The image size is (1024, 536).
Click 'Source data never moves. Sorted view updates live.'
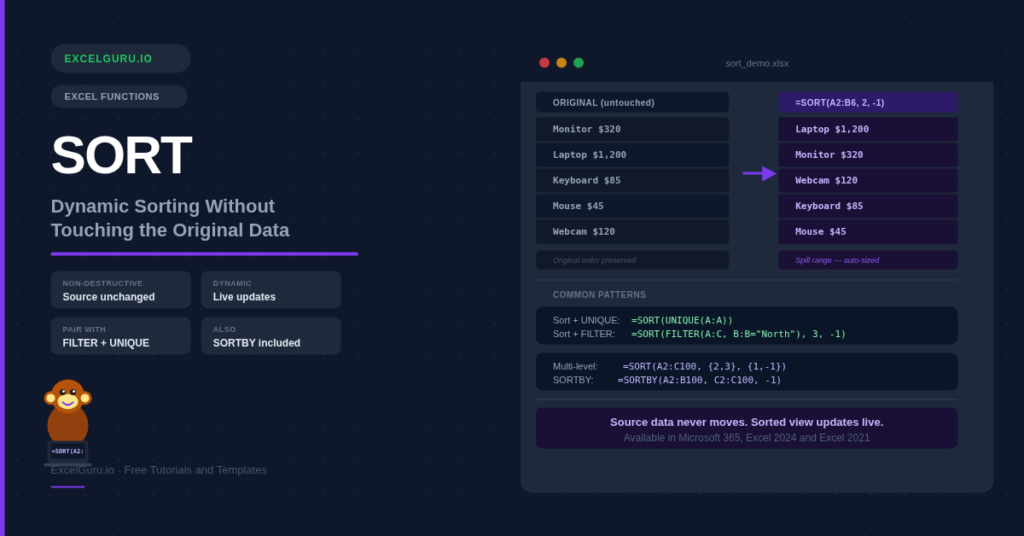pos(746,422)
